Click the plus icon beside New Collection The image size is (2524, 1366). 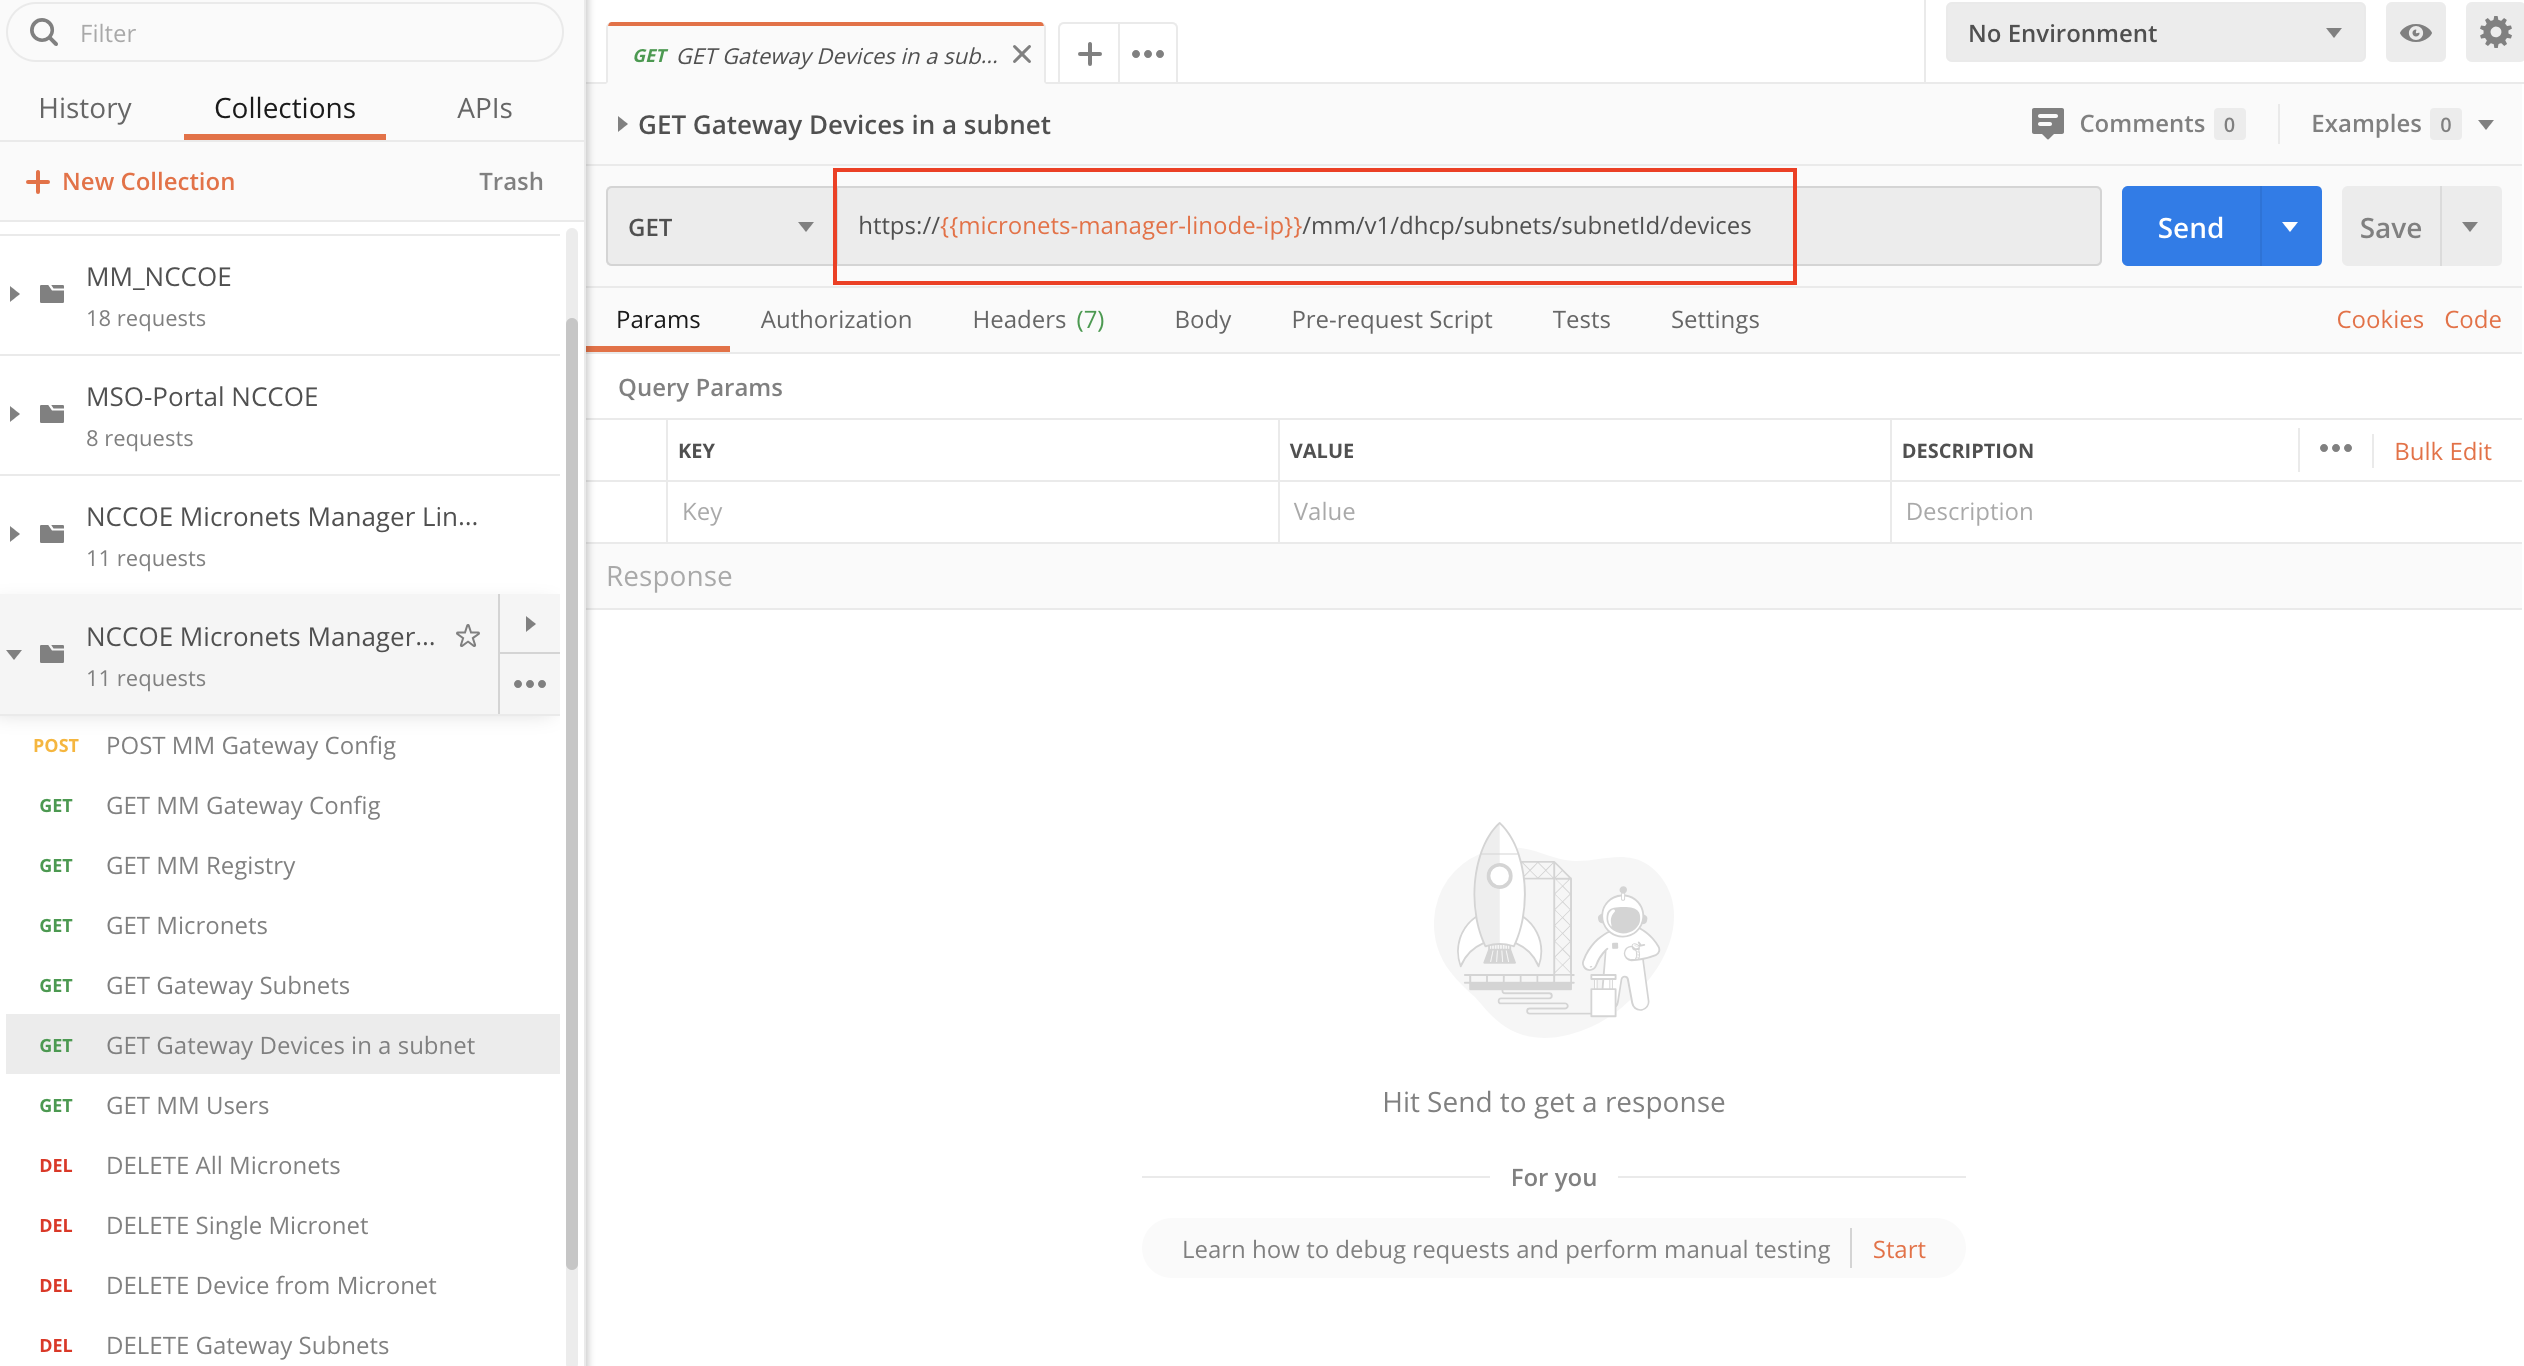click(x=37, y=181)
